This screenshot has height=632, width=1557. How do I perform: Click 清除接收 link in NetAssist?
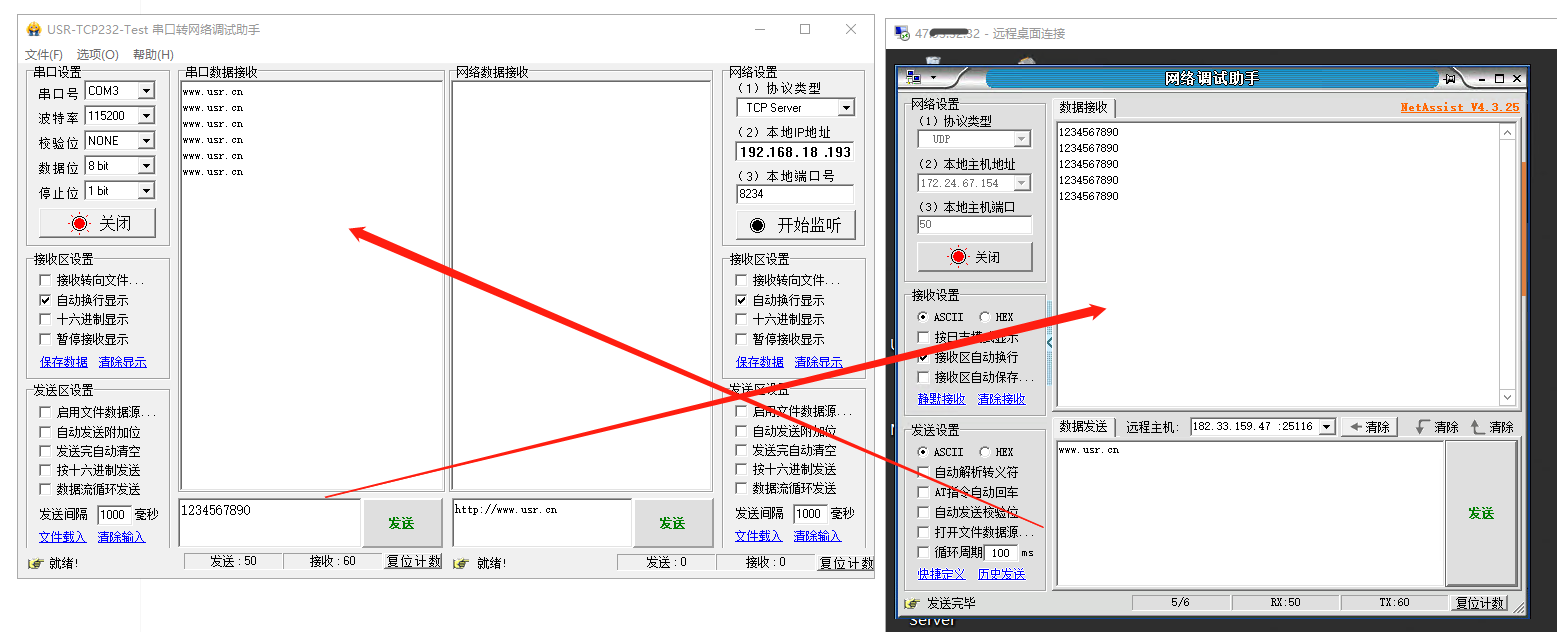click(x=1001, y=399)
